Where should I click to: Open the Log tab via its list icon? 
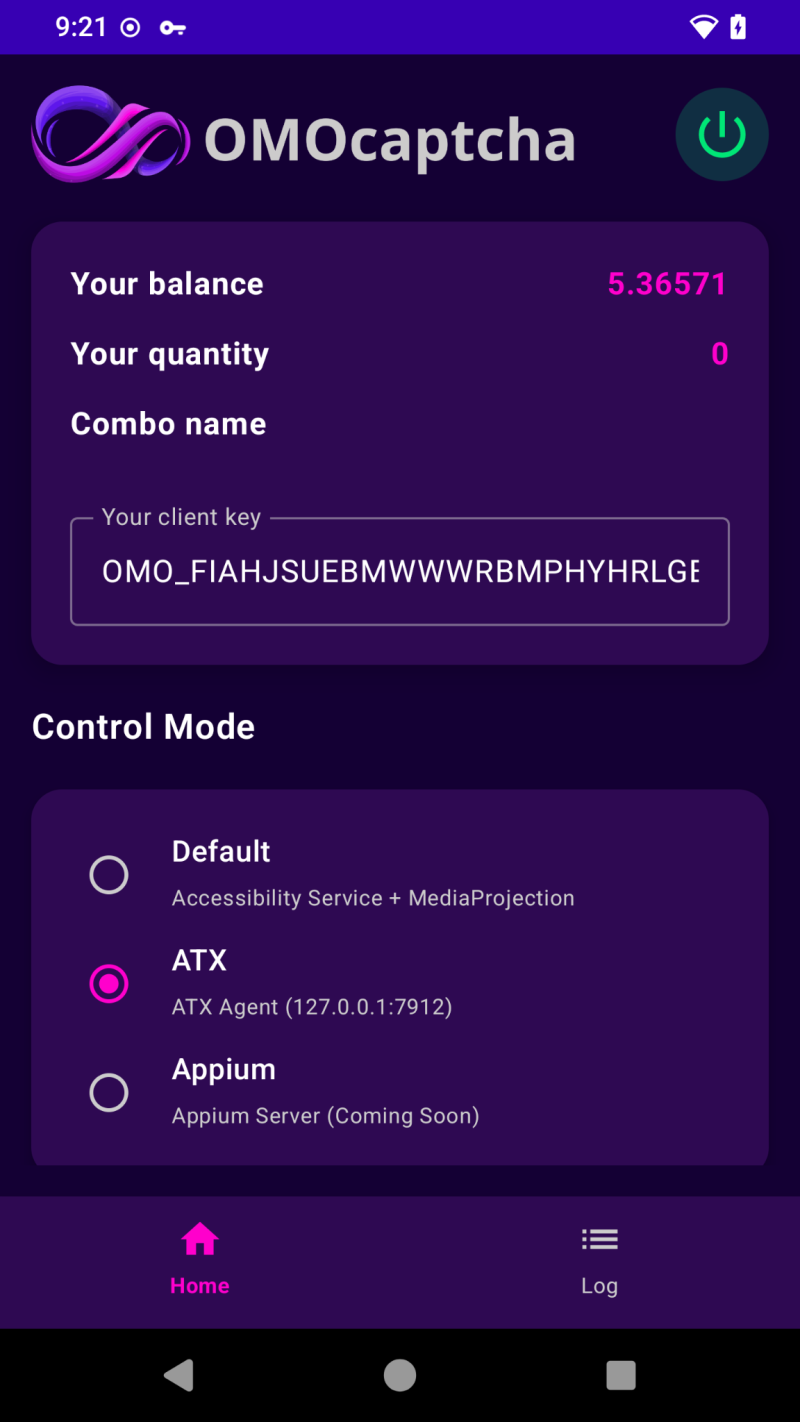pos(599,1238)
